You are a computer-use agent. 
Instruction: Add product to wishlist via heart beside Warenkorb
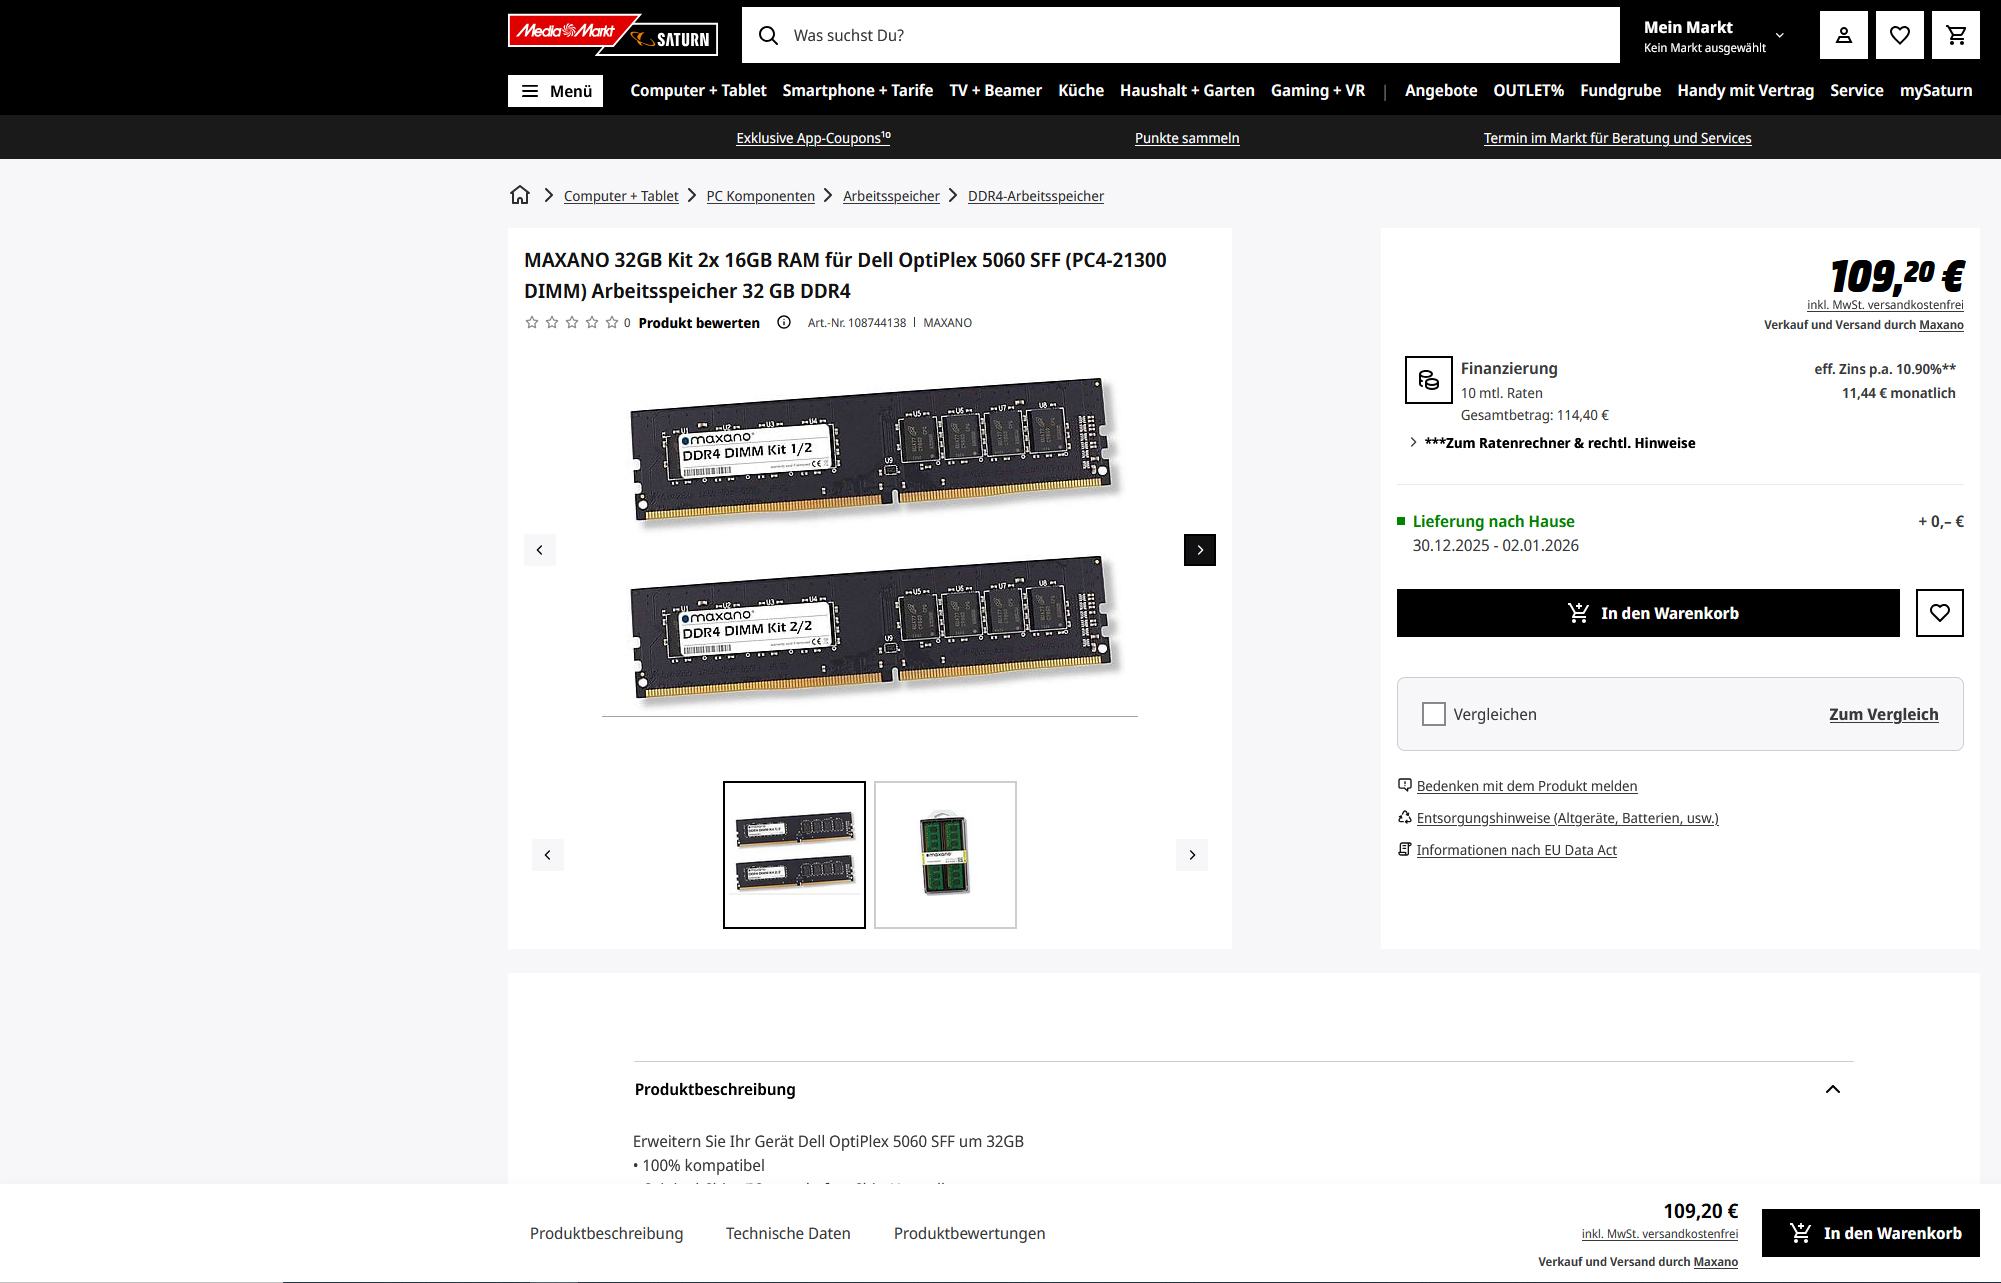(x=1939, y=612)
